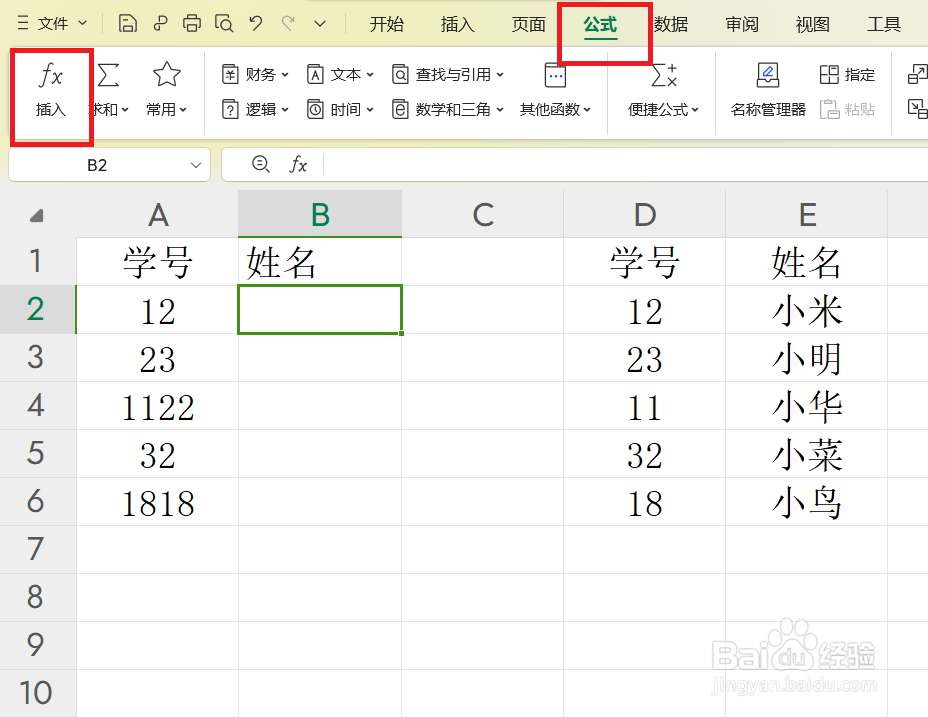Select cell D4 containing 11
This screenshot has width=928, height=717.
coord(645,406)
